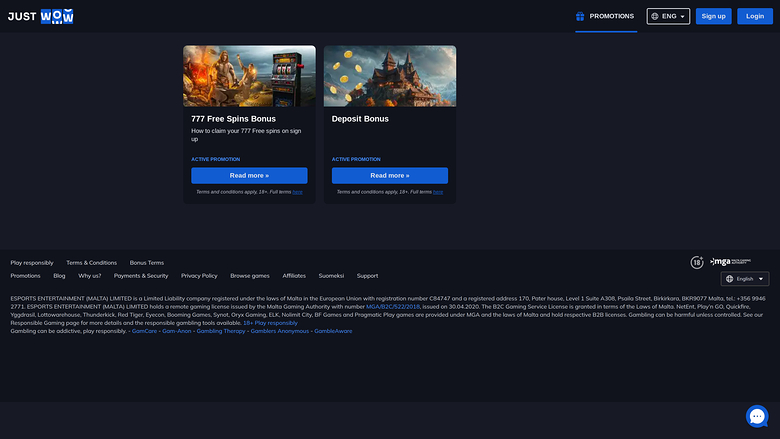The width and height of the screenshot is (780, 439).
Task: Click the 18+ age restriction icon
Action: pos(697,262)
